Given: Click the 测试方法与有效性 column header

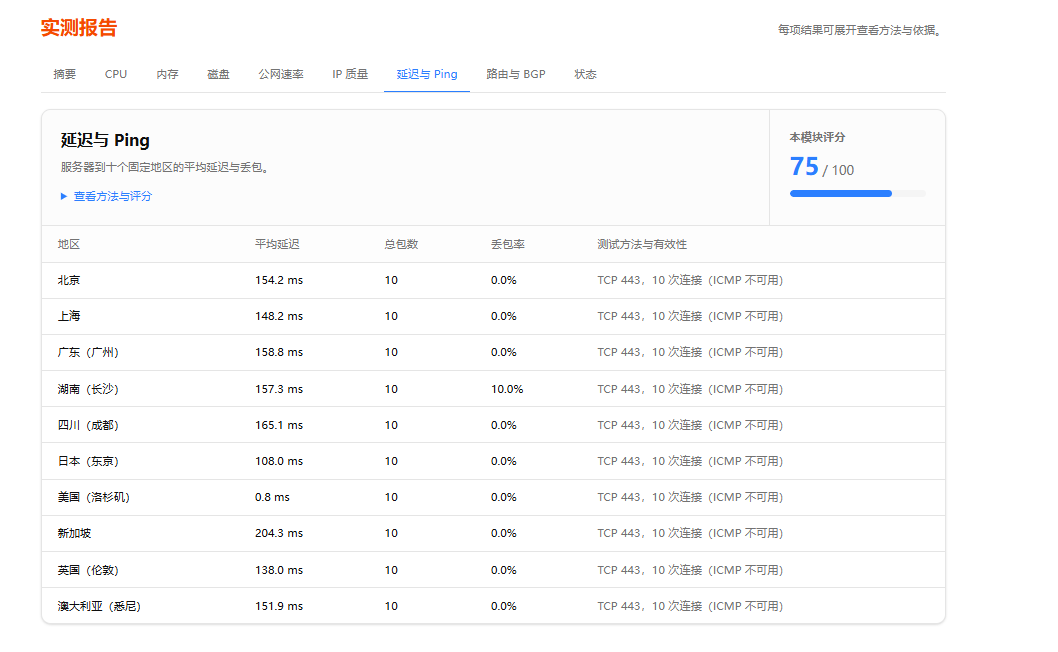Looking at the screenshot, I should (642, 244).
